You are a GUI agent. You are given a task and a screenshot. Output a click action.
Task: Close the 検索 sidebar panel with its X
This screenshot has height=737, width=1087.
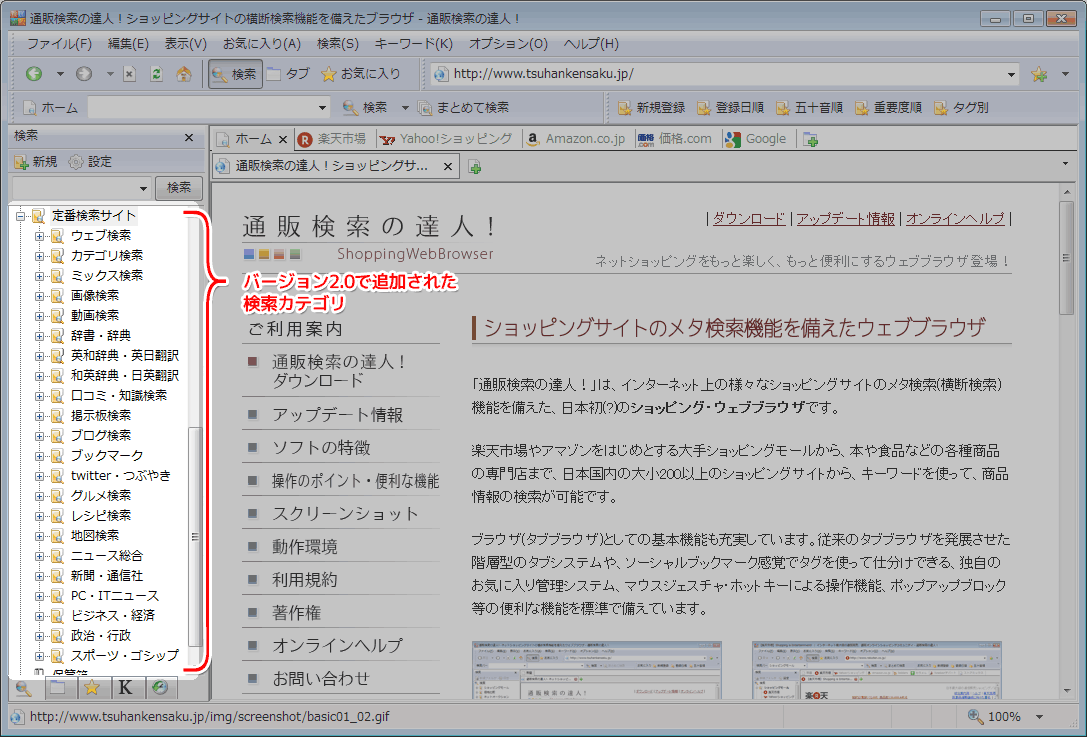pos(189,137)
